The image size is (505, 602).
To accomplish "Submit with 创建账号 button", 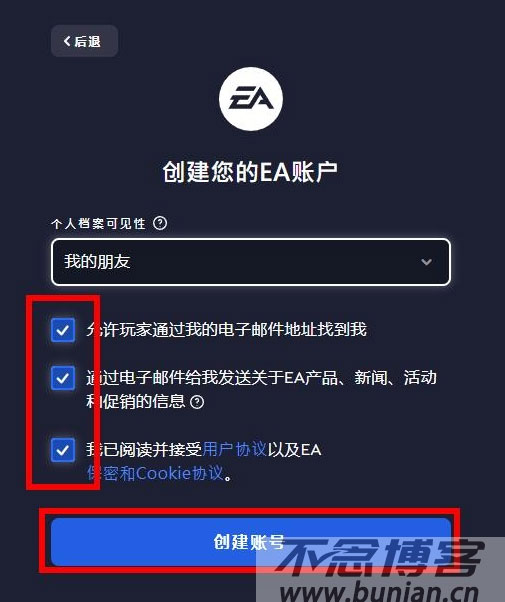I will click(251, 541).
